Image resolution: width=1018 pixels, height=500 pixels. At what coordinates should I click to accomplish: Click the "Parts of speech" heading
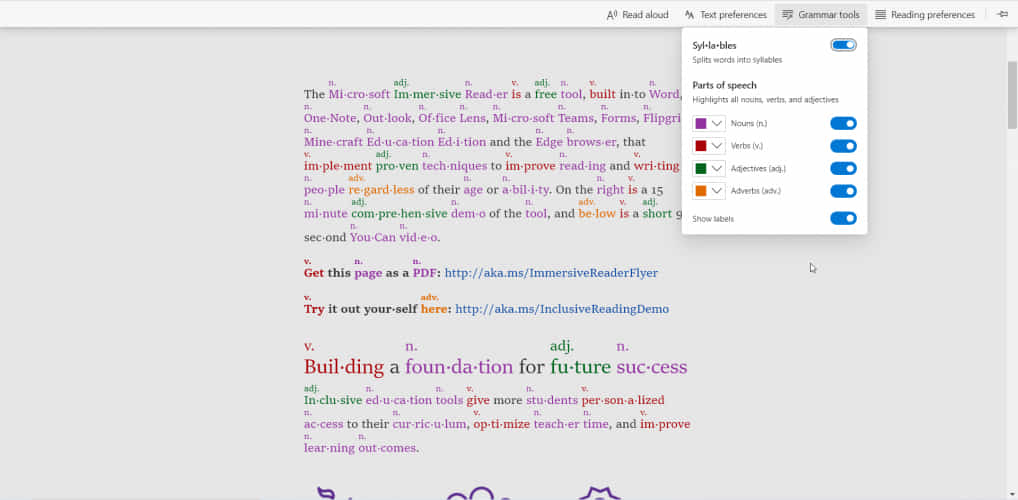pos(724,85)
